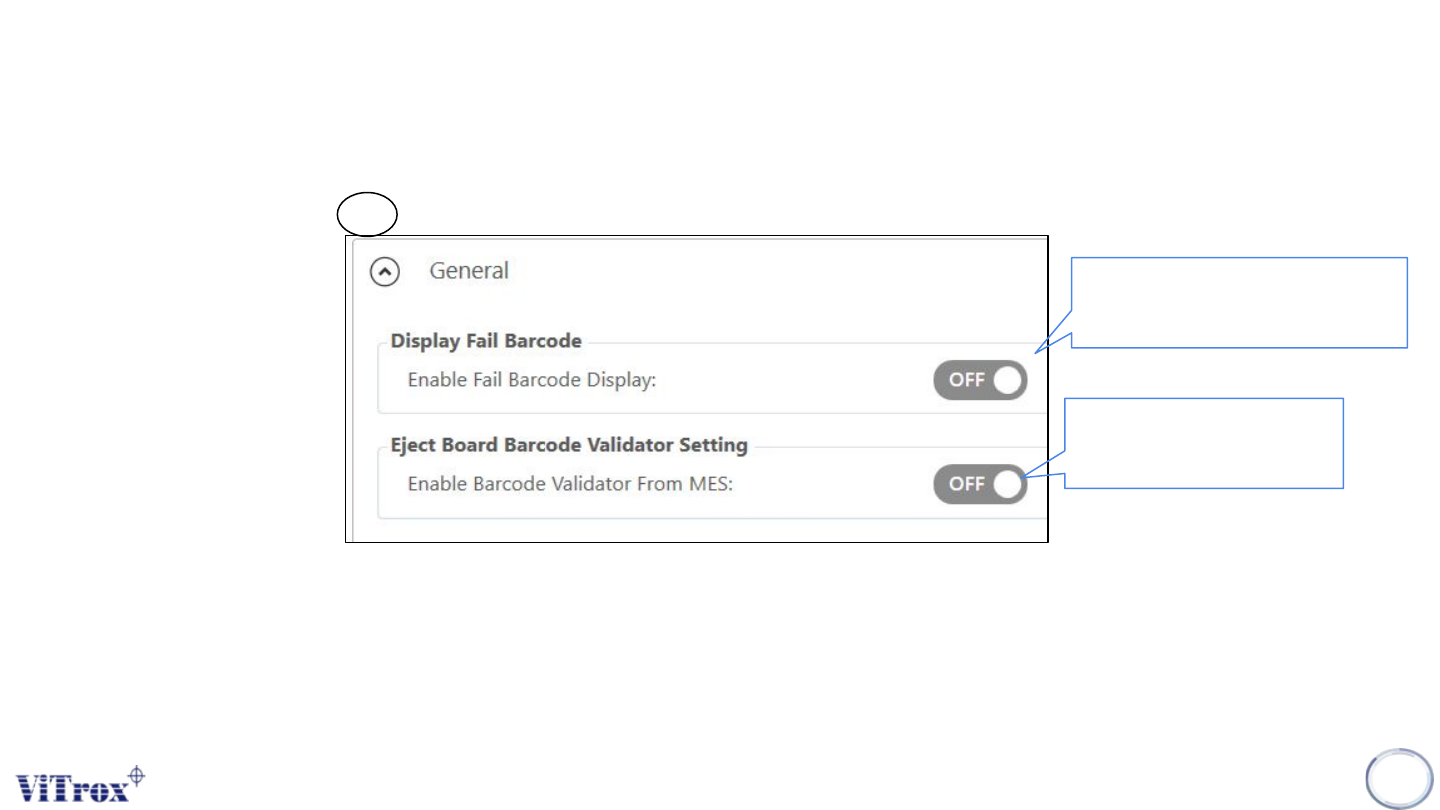The width and height of the screenshot is (1440, 810).
Task: Click the Enable Fail Barcode Display label
Action: coord(531,381)
